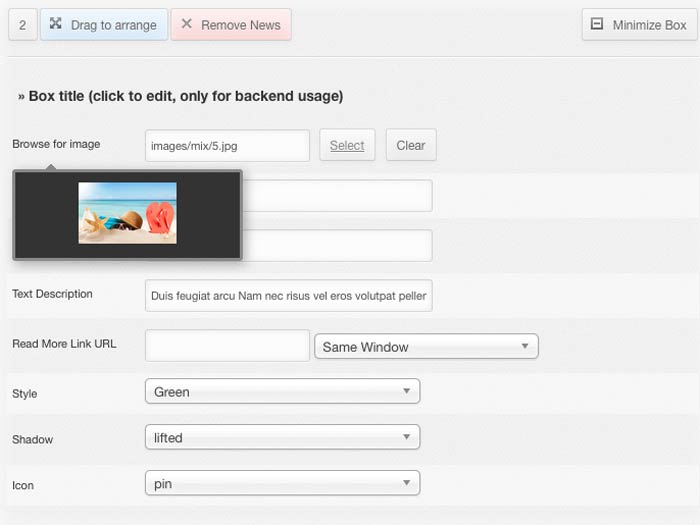Click the first input field beside image preview

340,196
